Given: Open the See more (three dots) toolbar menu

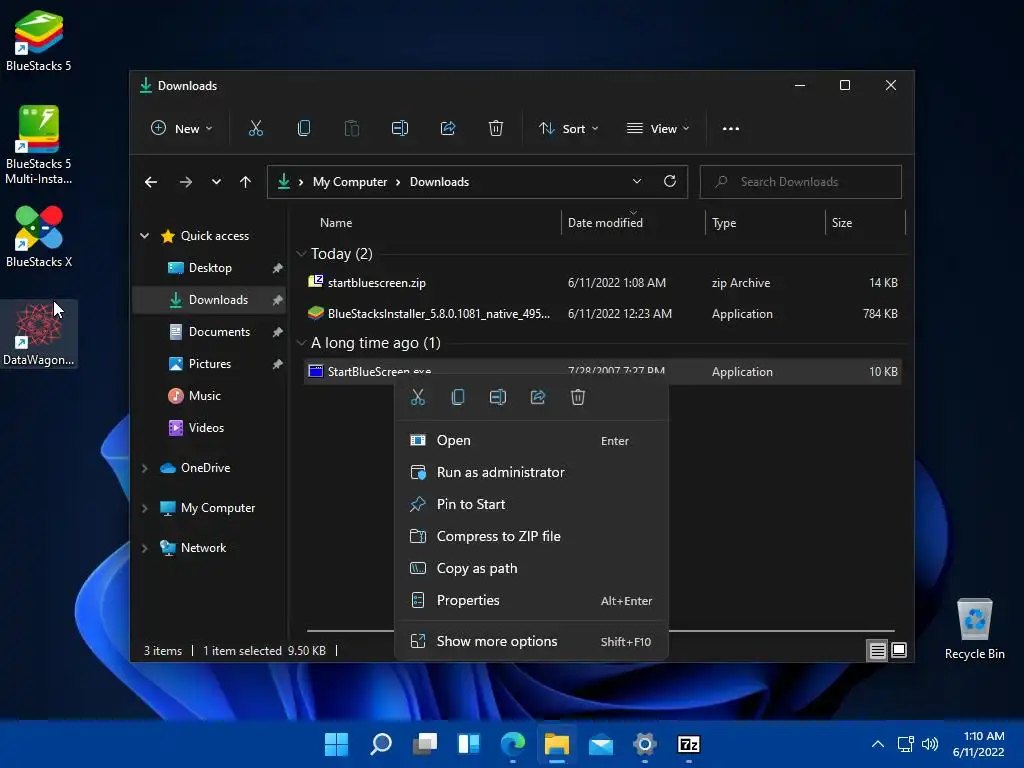Looking at the screenshot, I should click(x=731, y=129).
